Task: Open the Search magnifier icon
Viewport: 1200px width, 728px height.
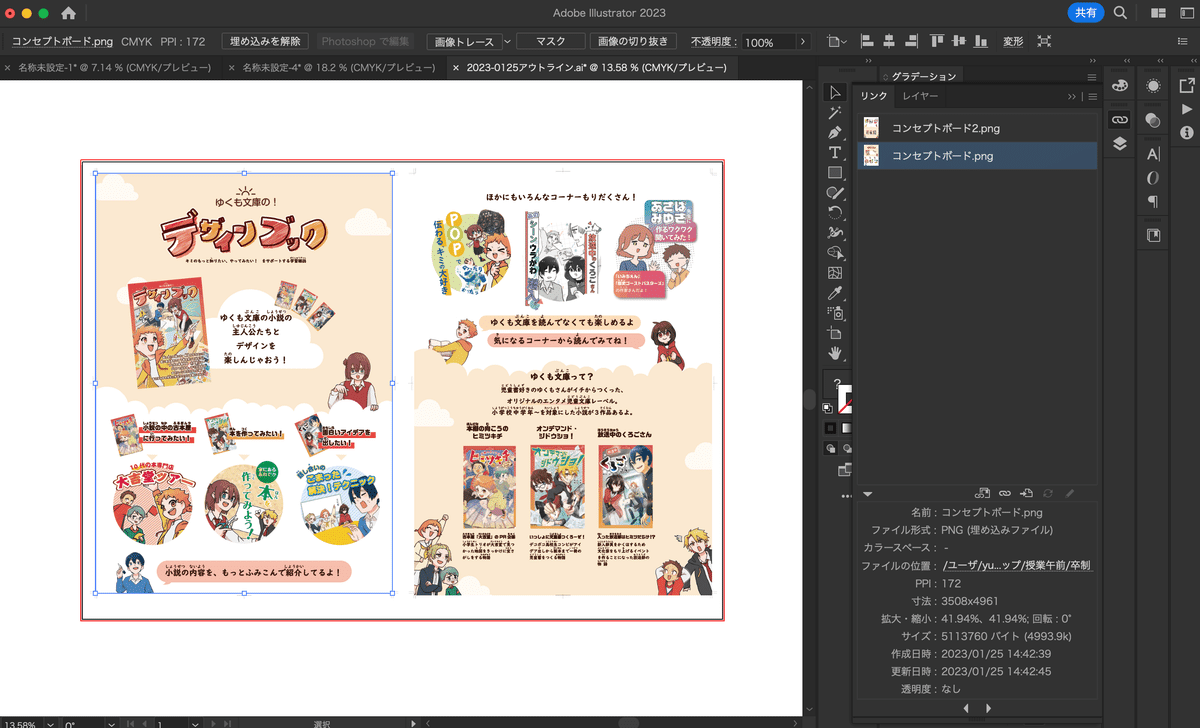Action: click(1120, 13)
